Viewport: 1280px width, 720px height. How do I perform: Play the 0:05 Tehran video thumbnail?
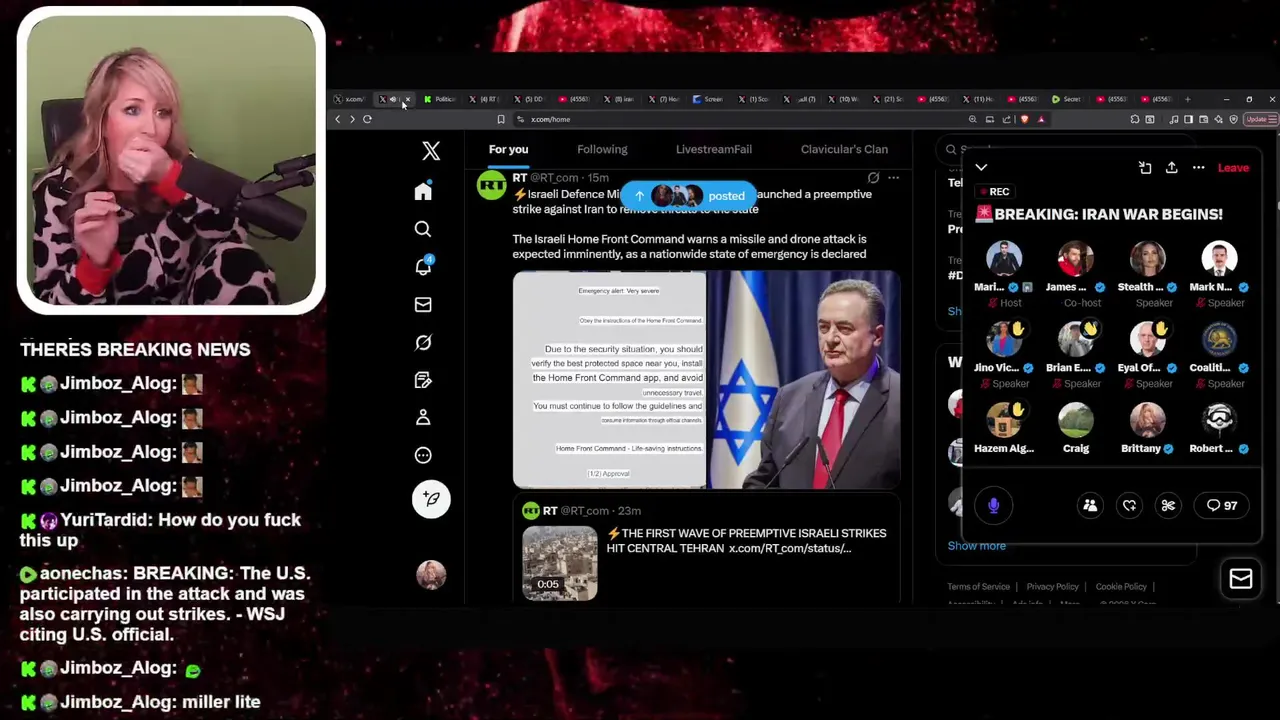560,563
